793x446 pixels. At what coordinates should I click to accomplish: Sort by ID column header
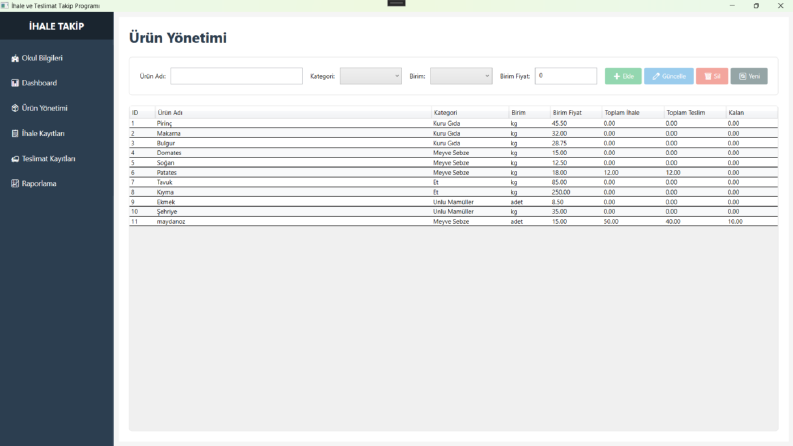tap(142, 113)
